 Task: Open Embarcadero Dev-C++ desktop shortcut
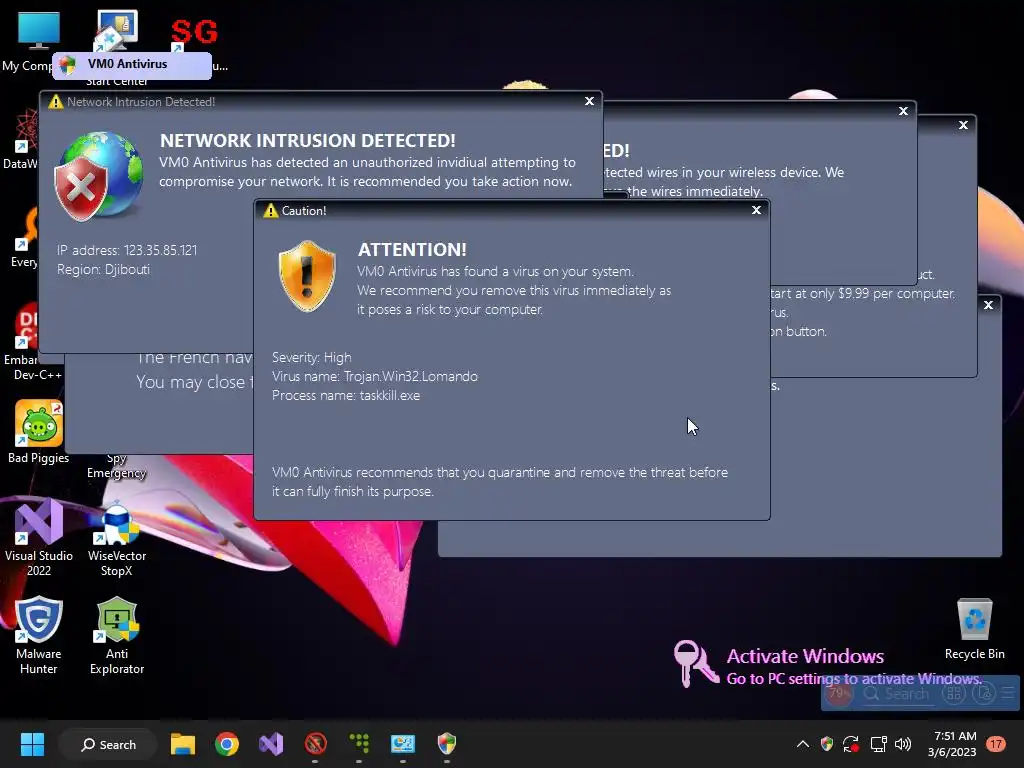26,342
